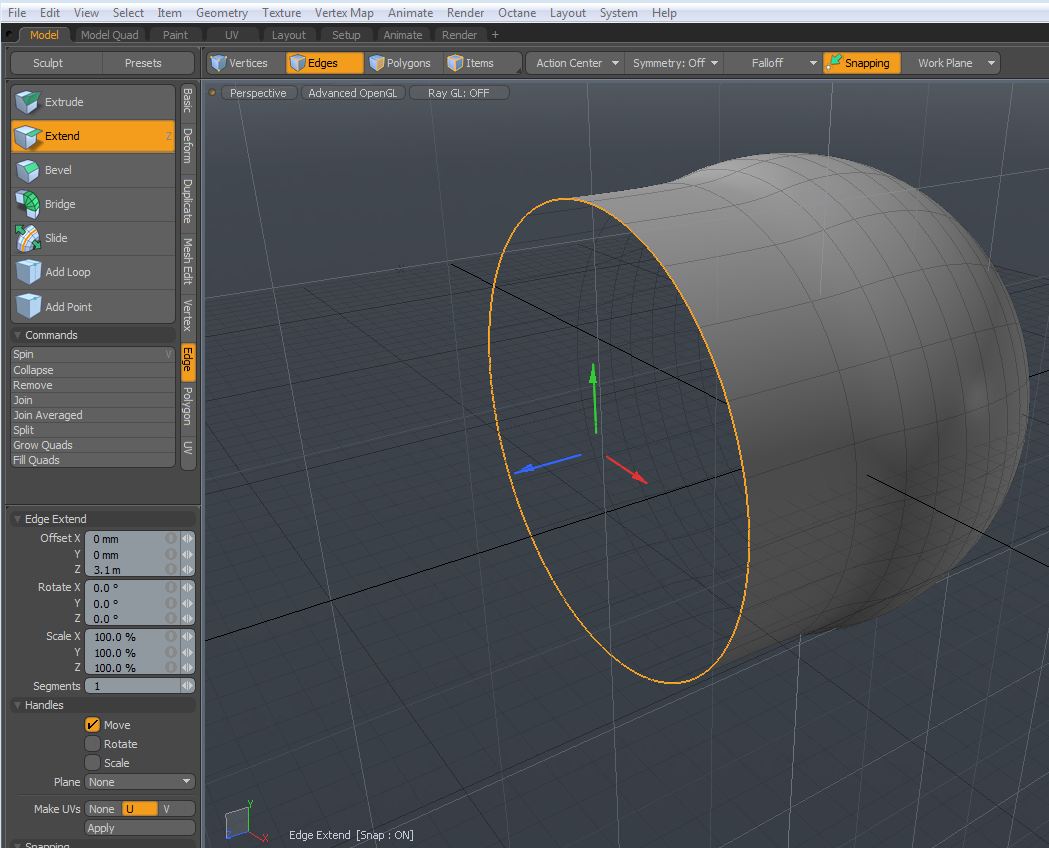Click the red X-axis move handle
This screenshot has width=1049, height=848.
[x=627, y=469]
